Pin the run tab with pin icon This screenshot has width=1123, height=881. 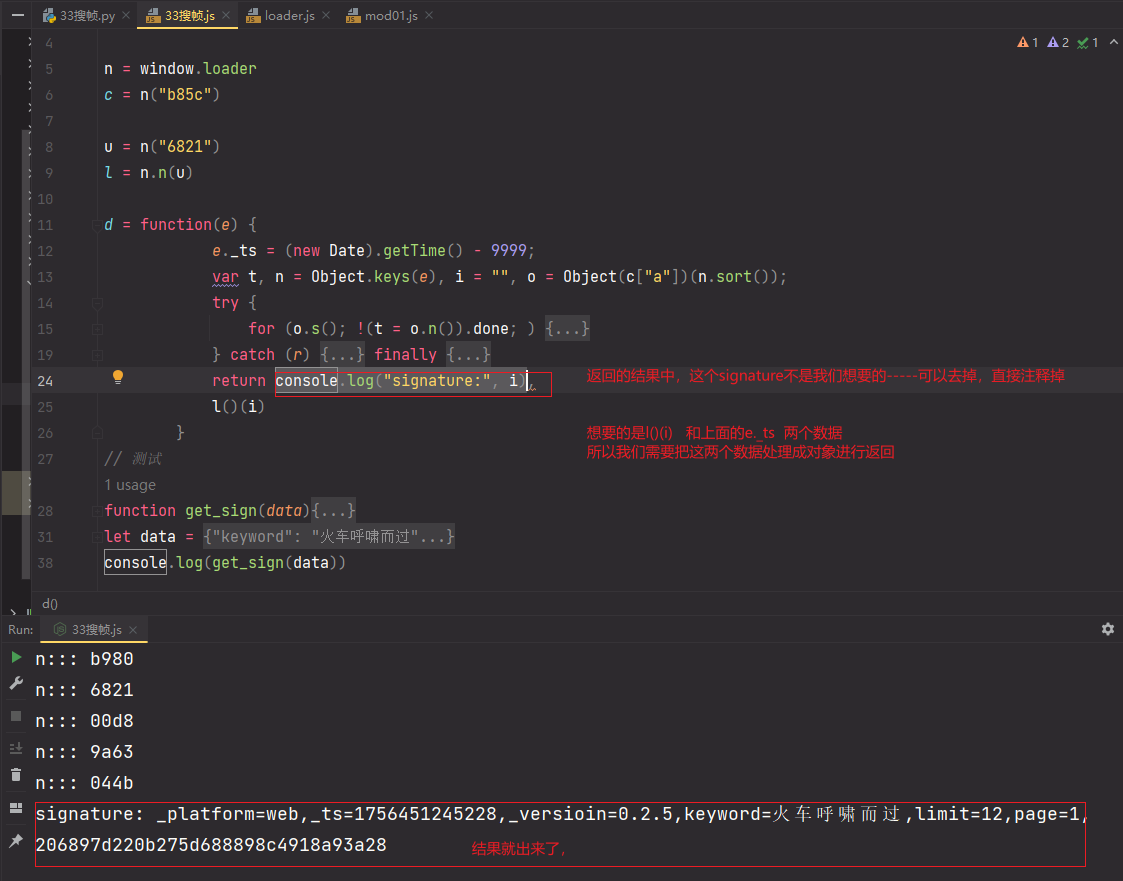click(16, 841)
